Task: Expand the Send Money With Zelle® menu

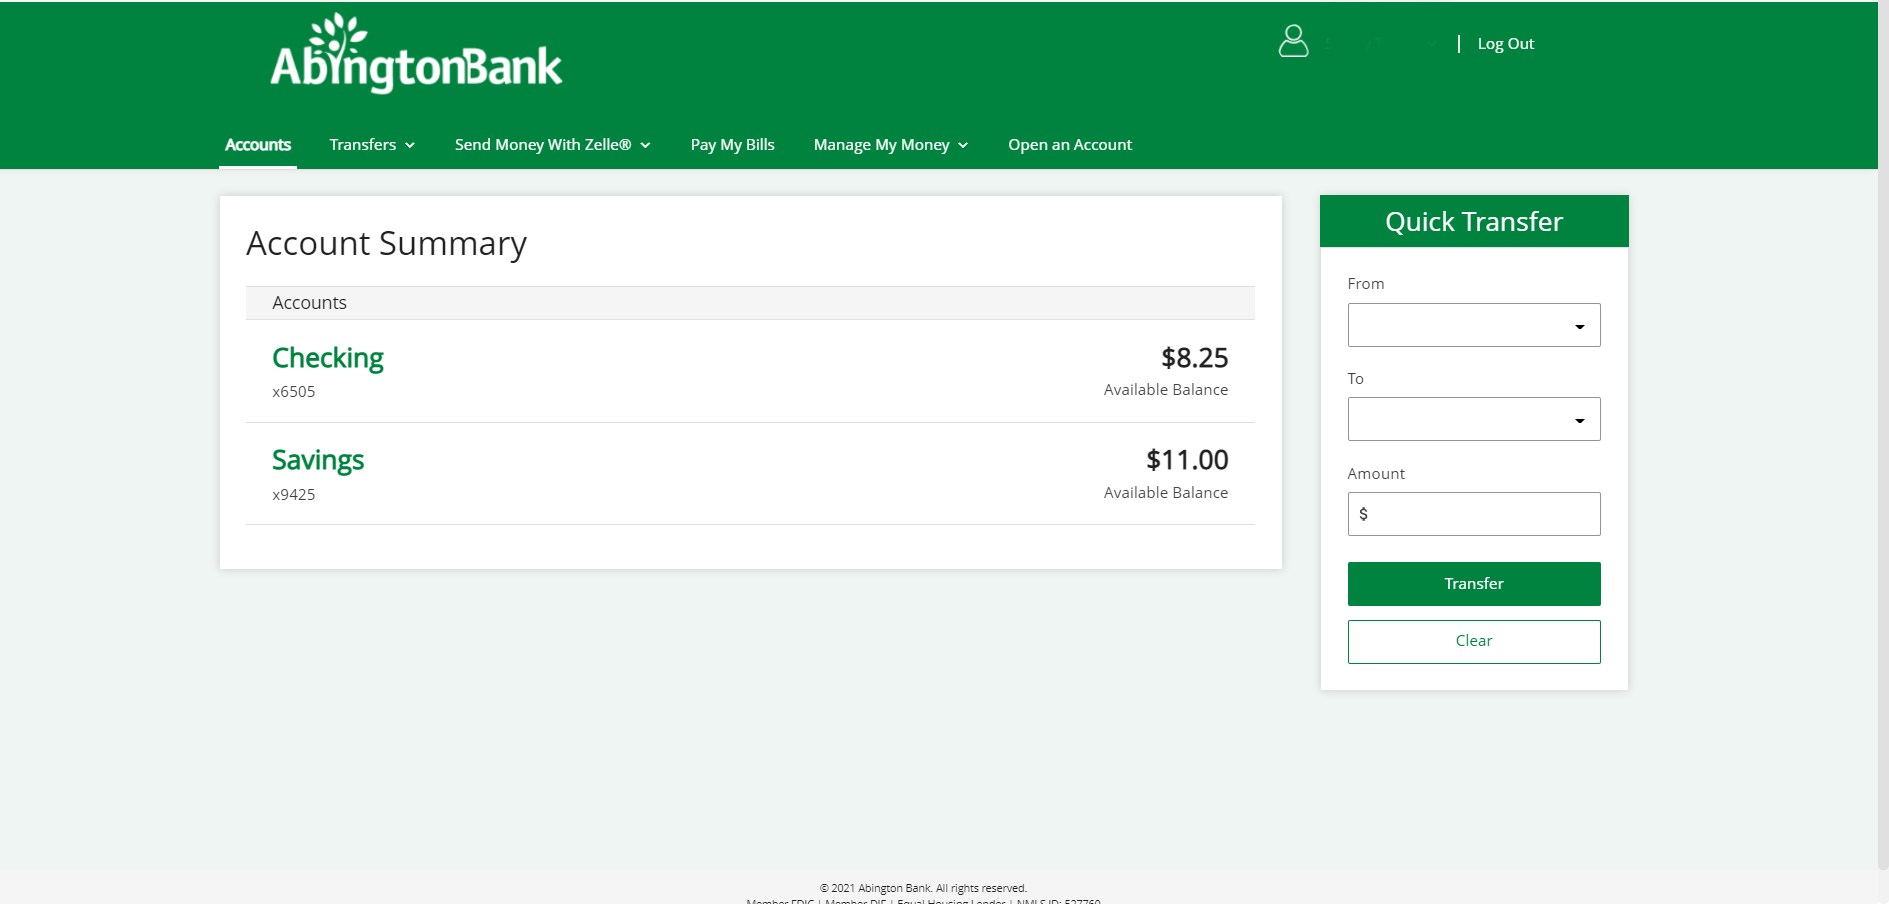Action: tap(552, 145)
